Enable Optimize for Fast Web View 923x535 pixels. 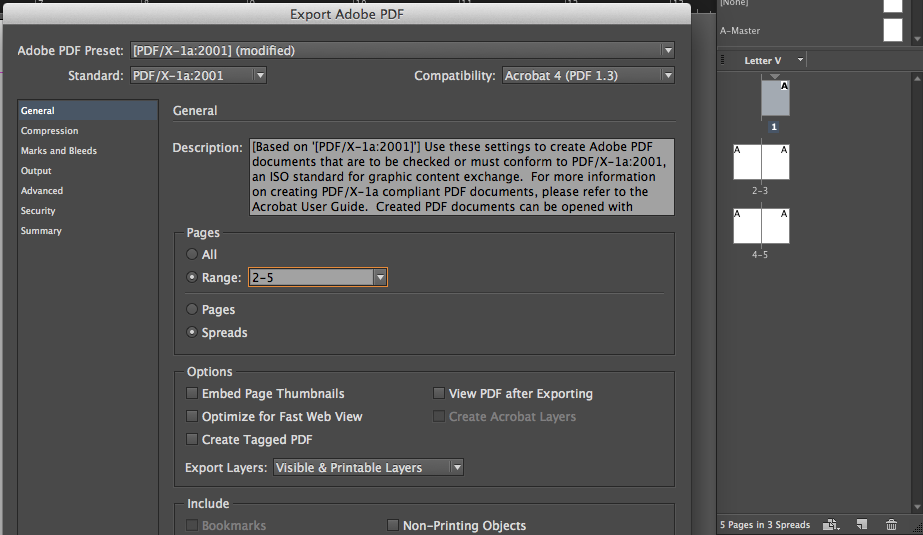click(x=192, y=416)
